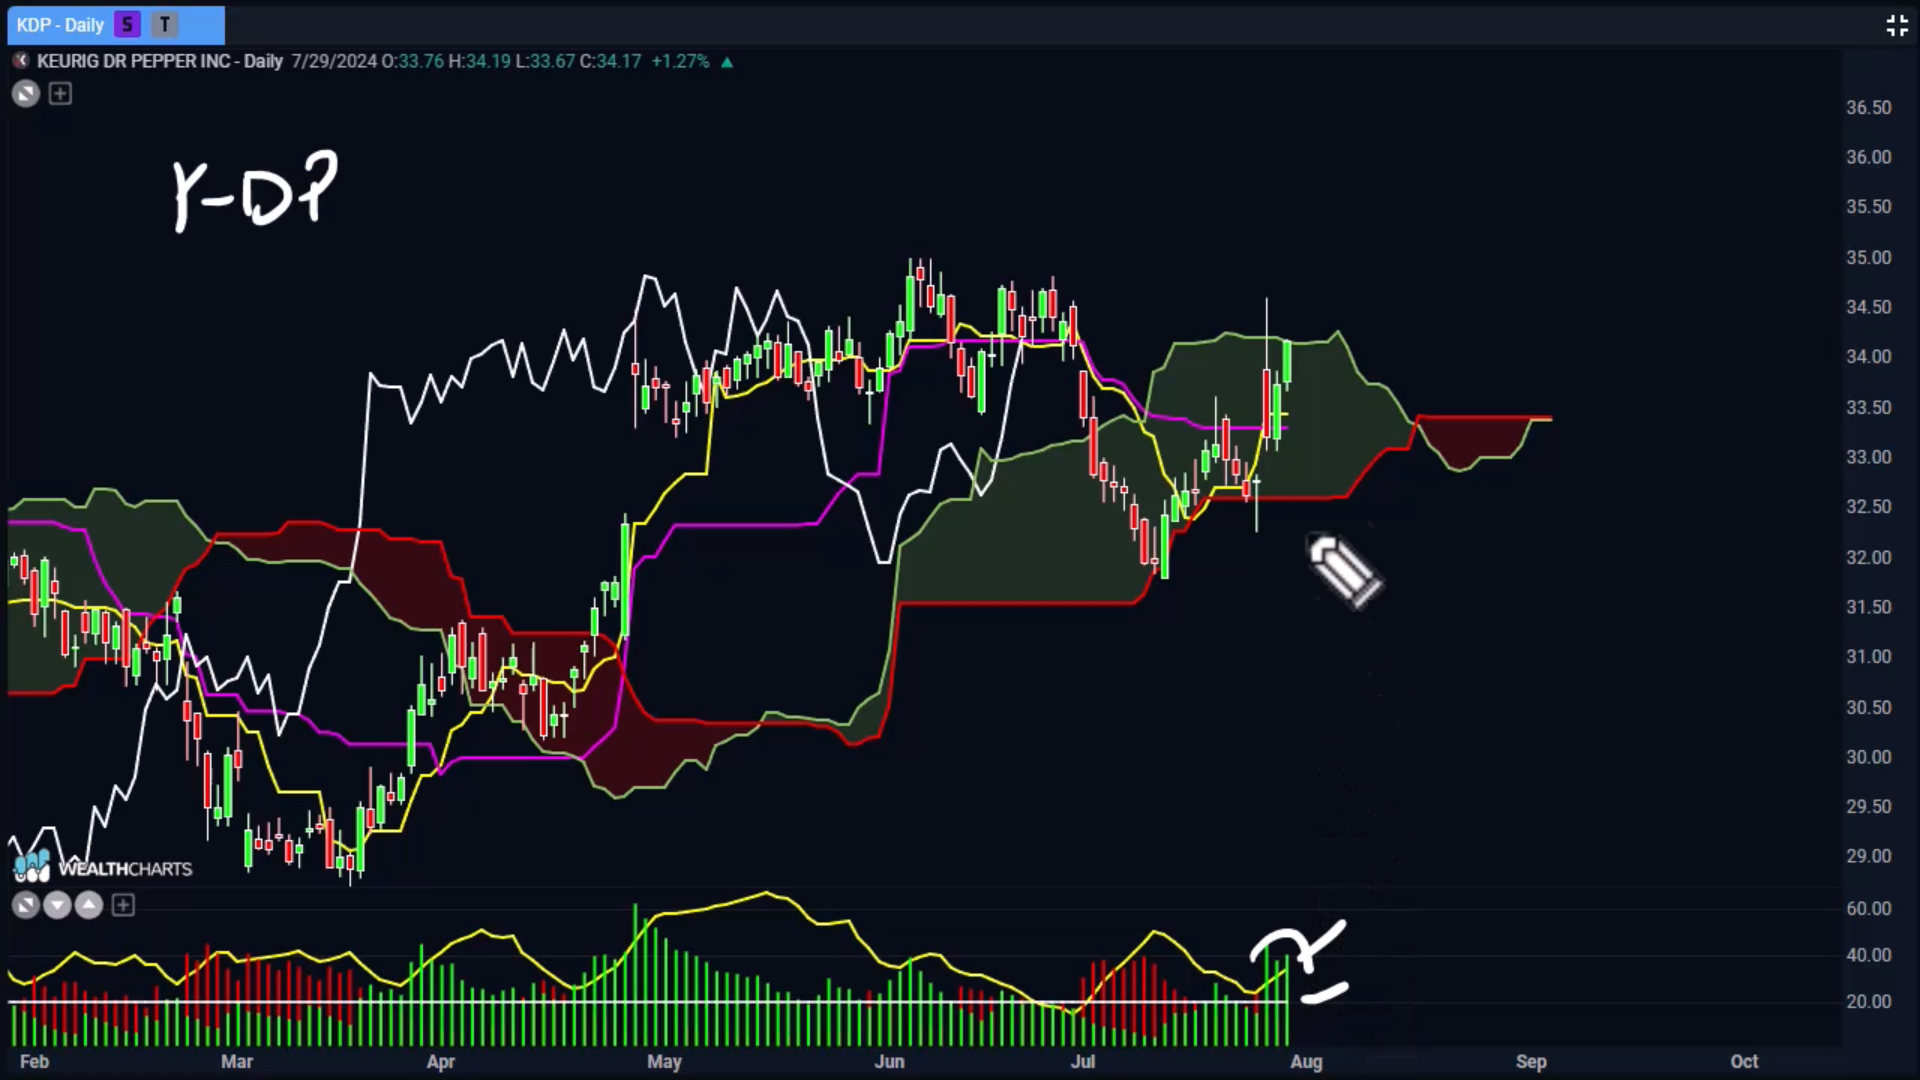The width and height of the screenshot is (1920, 1080).
Task: Click the green up-triangle change indicator
Action: (727, 62)
